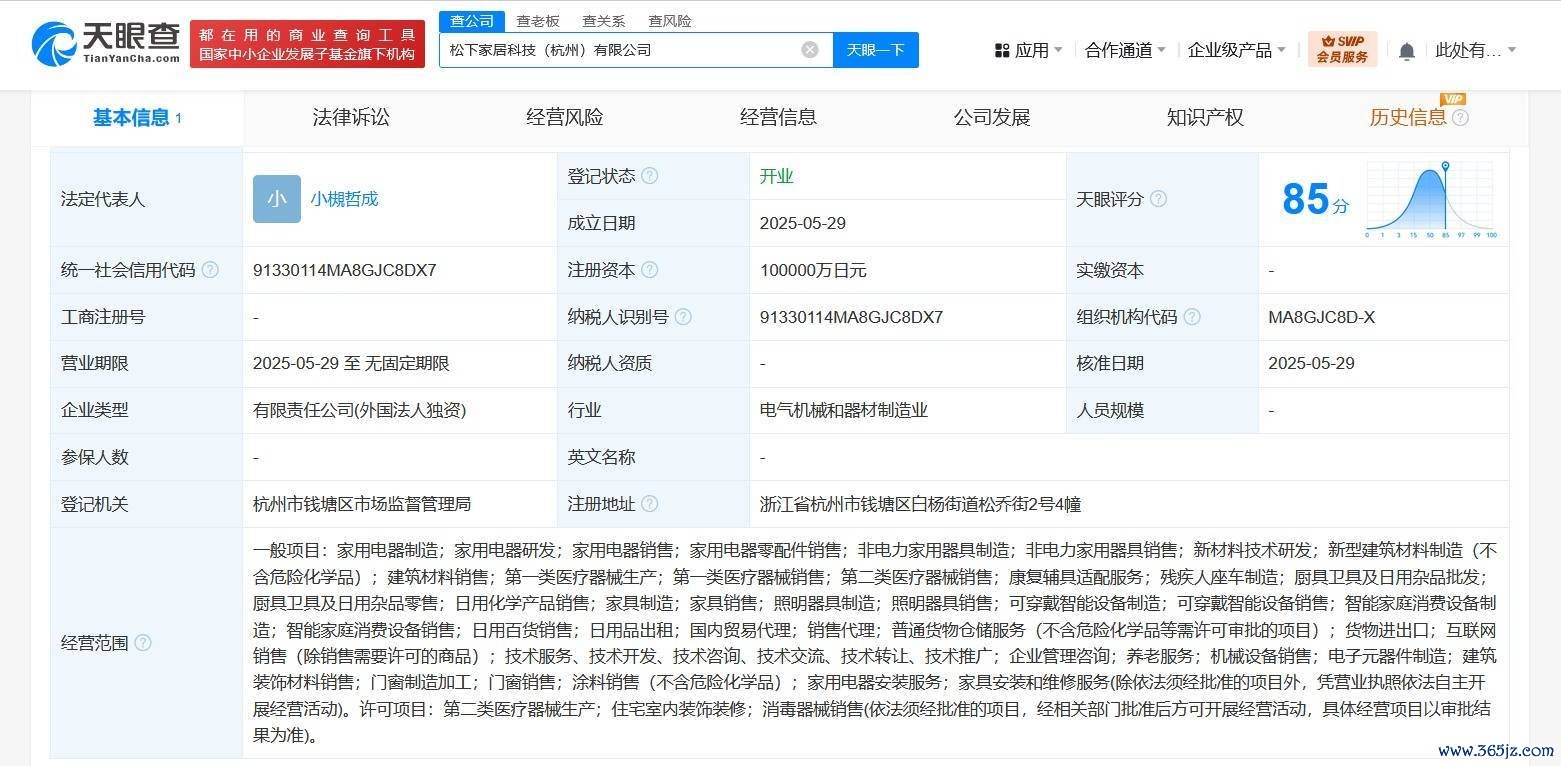The image size is (1561, 766).
Task: Click the 天眼一下 search button
Action: click(x=876, y=50)
